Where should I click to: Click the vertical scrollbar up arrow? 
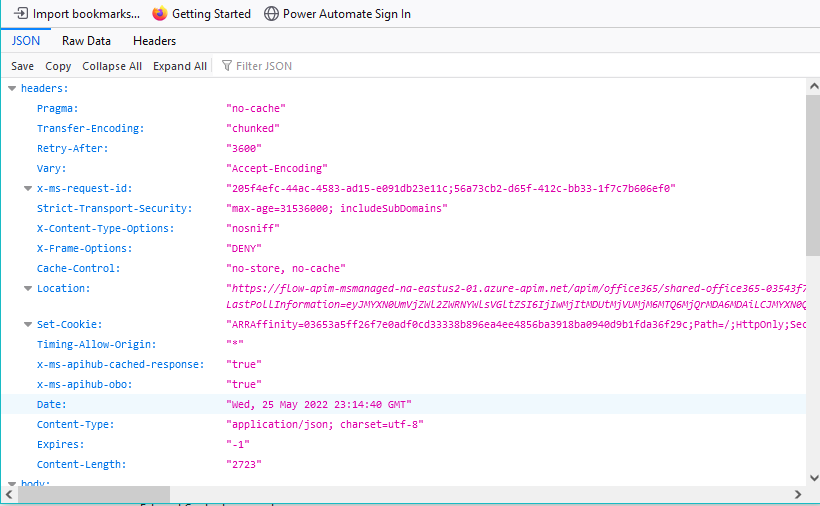(x=814, y=86)
